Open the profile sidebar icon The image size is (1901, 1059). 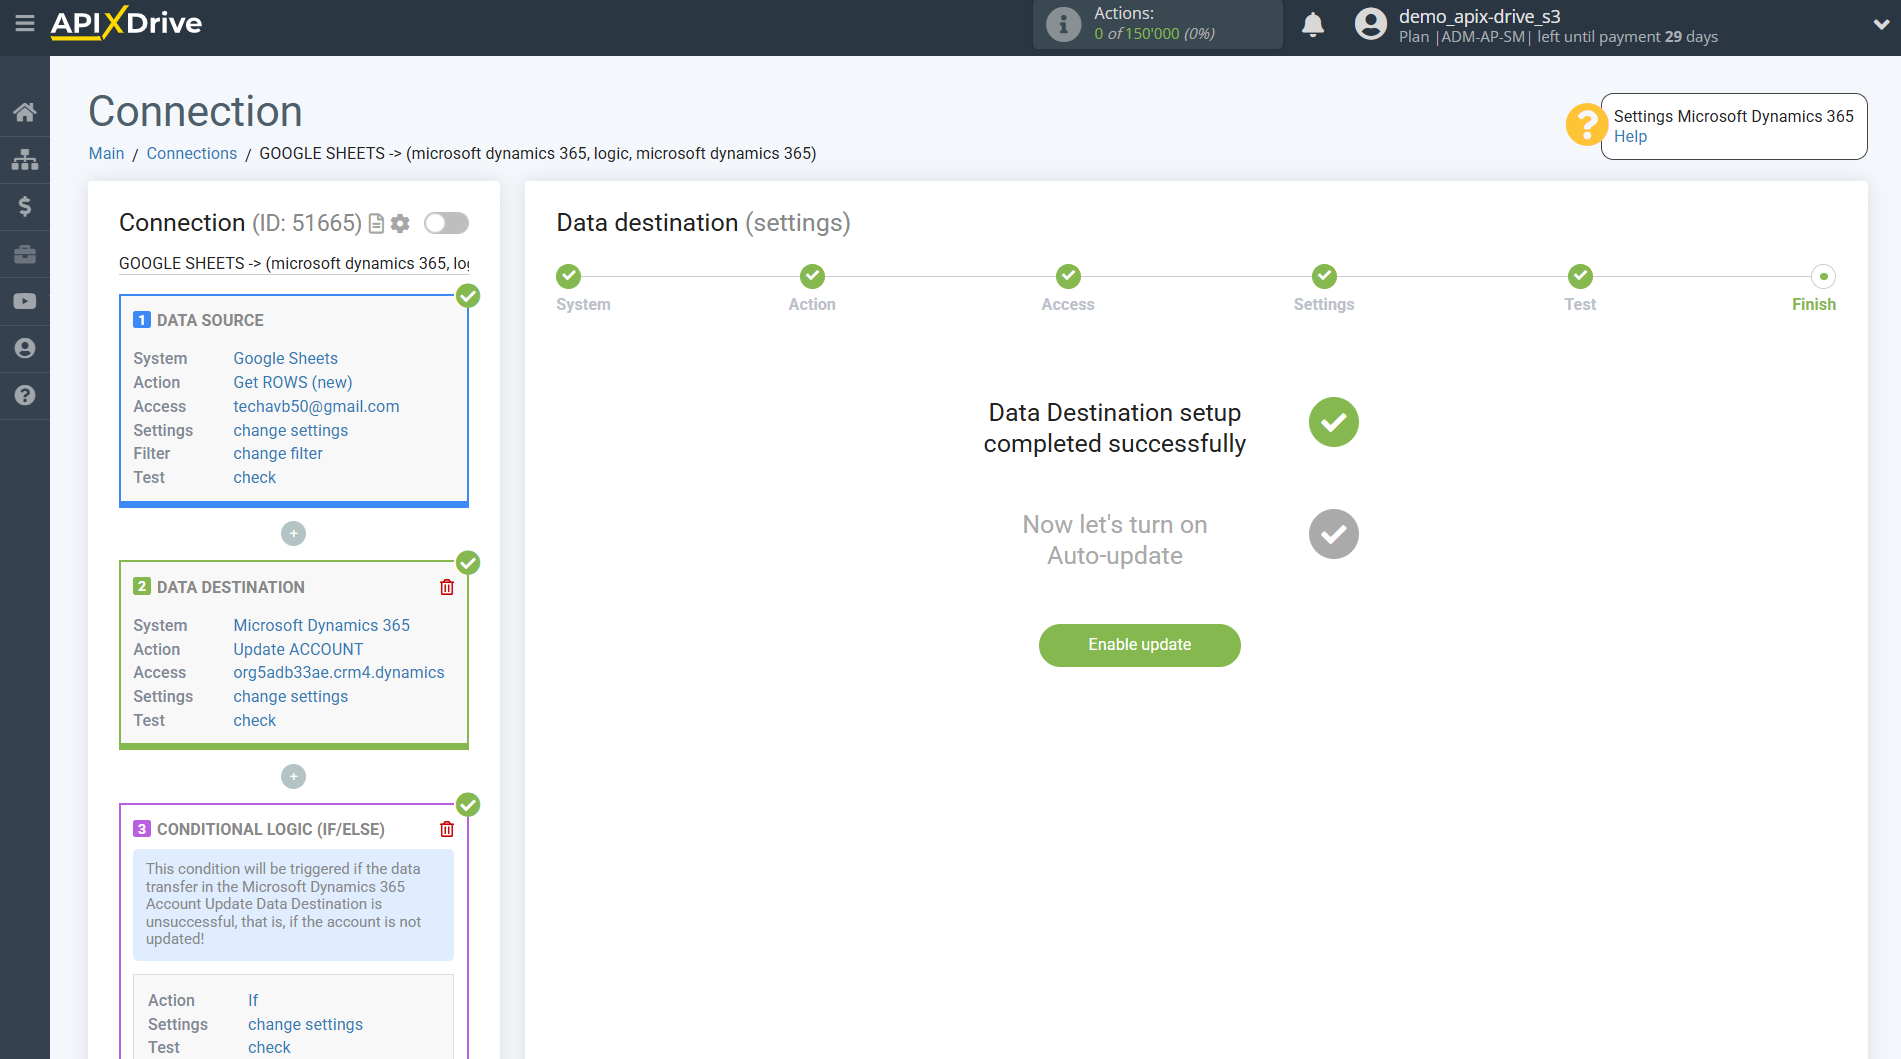pyautogui.click(x=25, y=348)
